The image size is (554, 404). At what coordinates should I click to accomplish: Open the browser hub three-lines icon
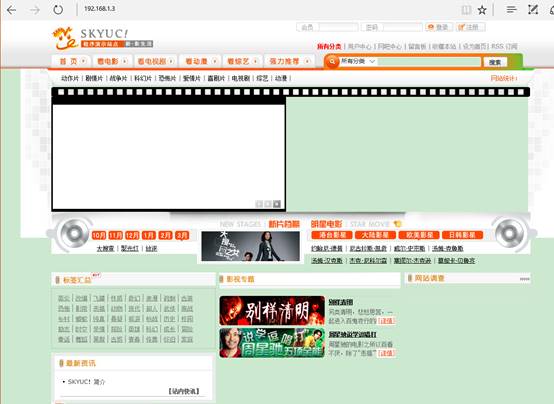point(511,10)
